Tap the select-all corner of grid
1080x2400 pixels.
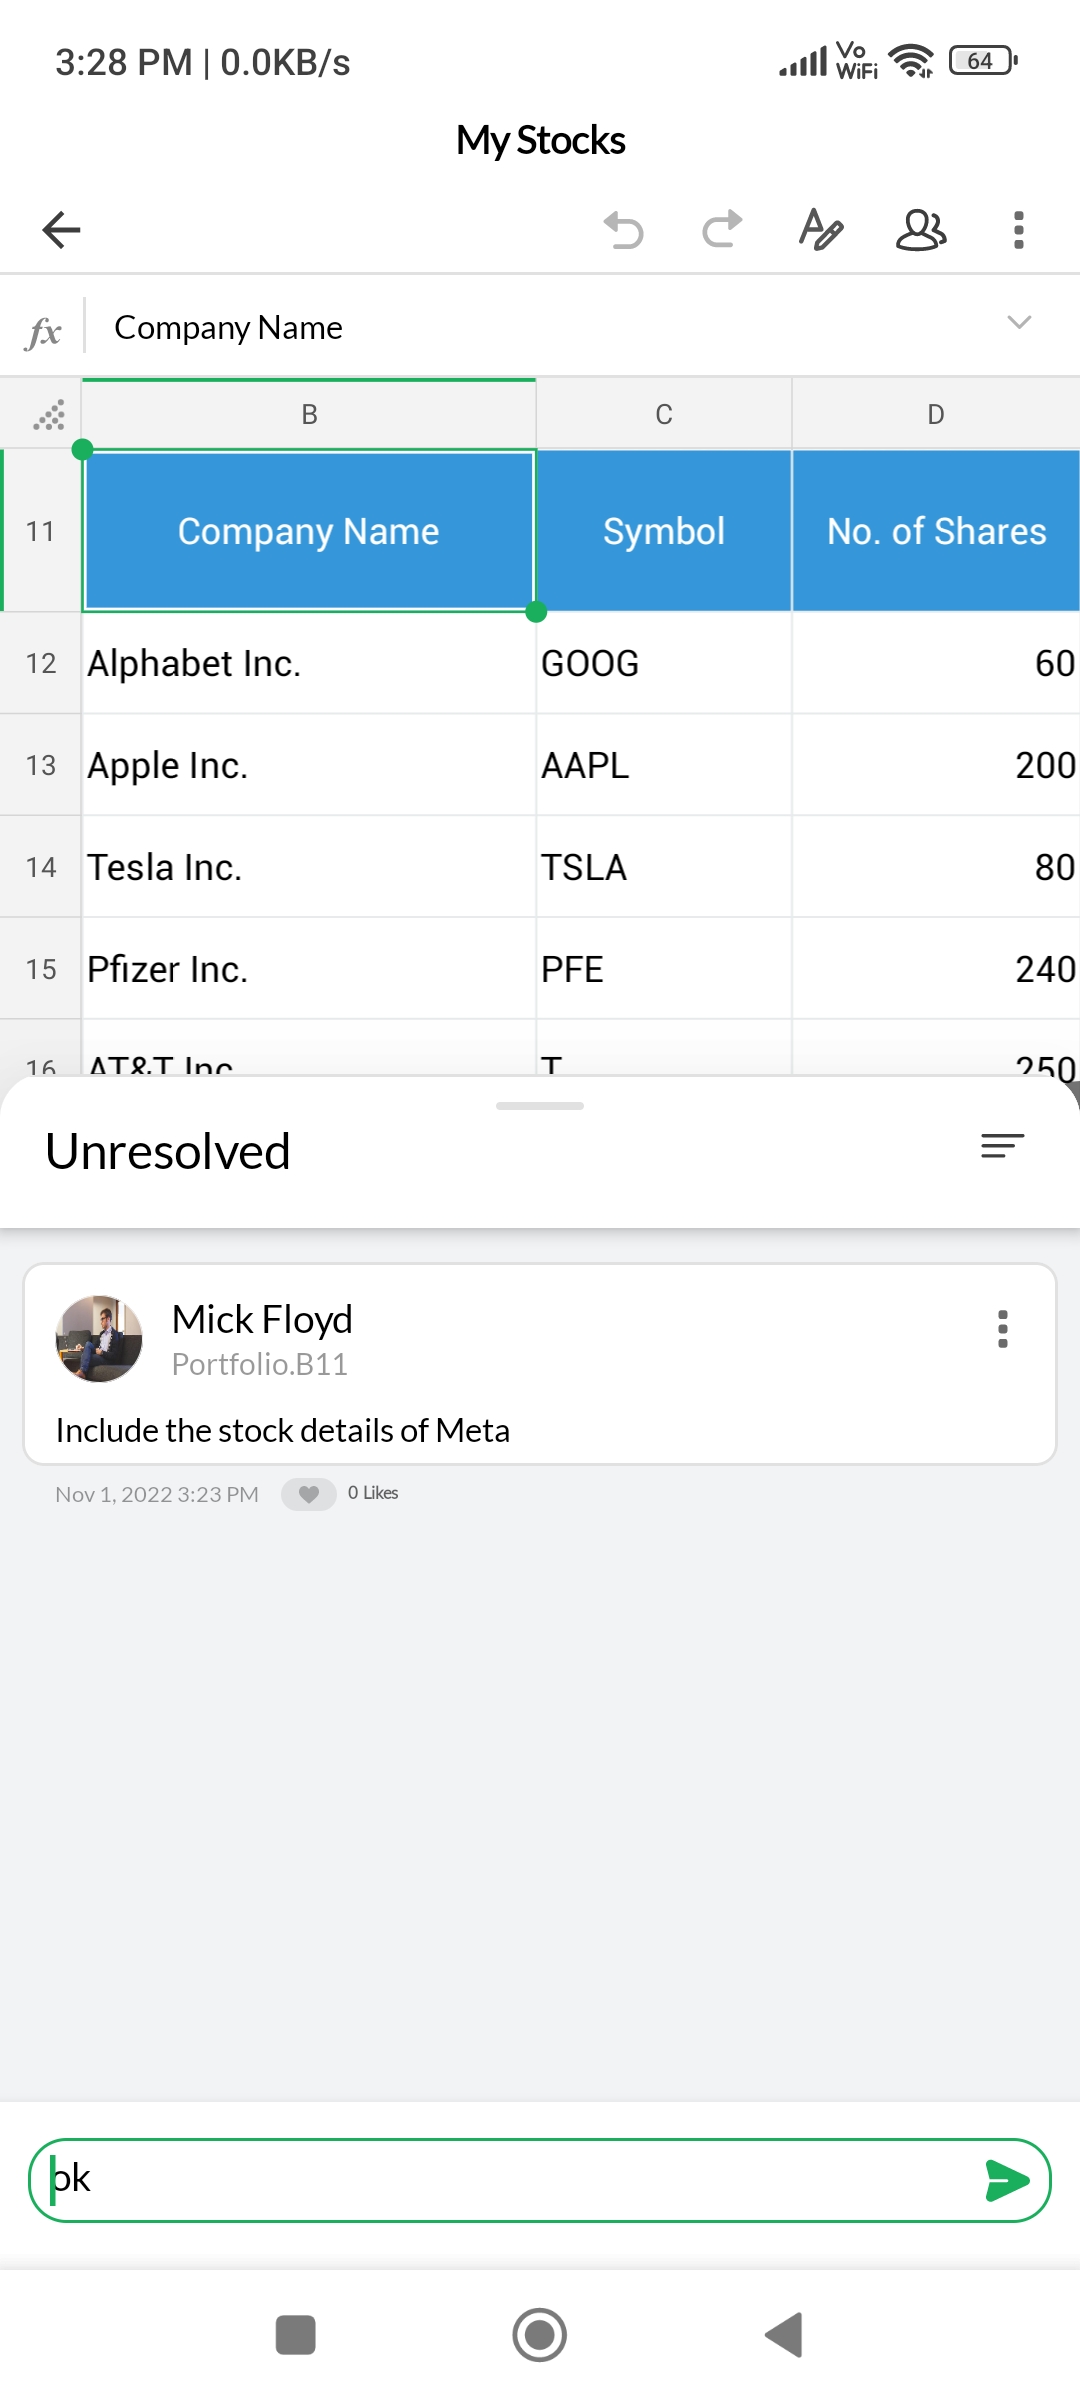click(x=47, y=415)
